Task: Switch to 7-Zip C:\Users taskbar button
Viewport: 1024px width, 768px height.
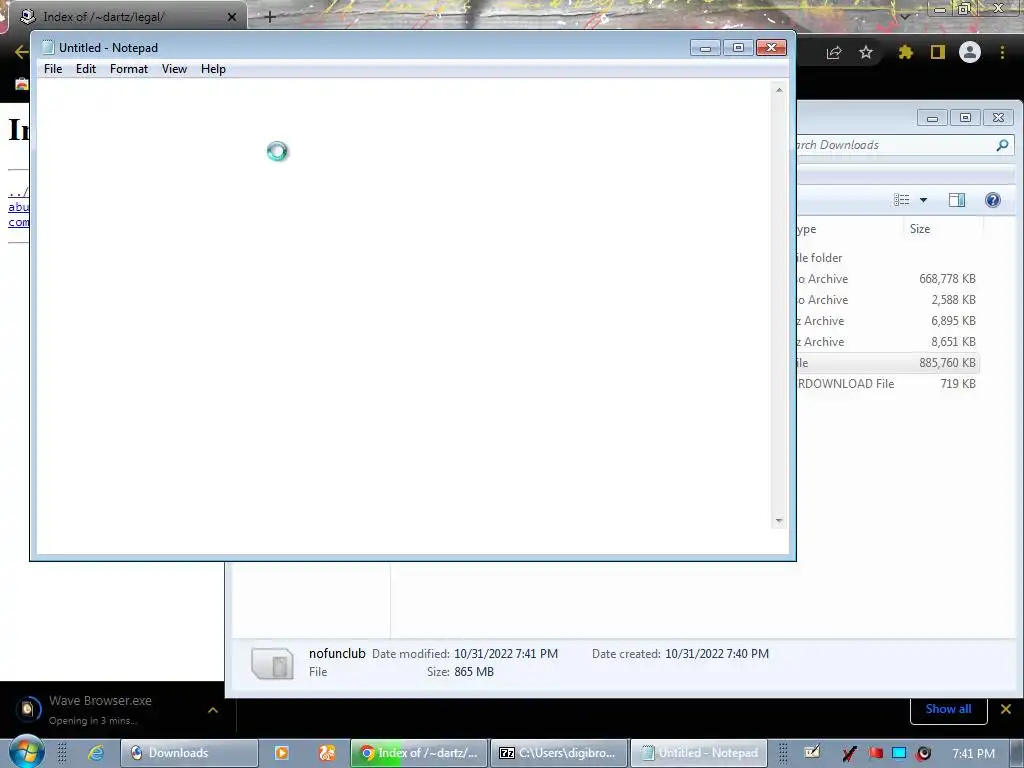Action: [559, 753]
